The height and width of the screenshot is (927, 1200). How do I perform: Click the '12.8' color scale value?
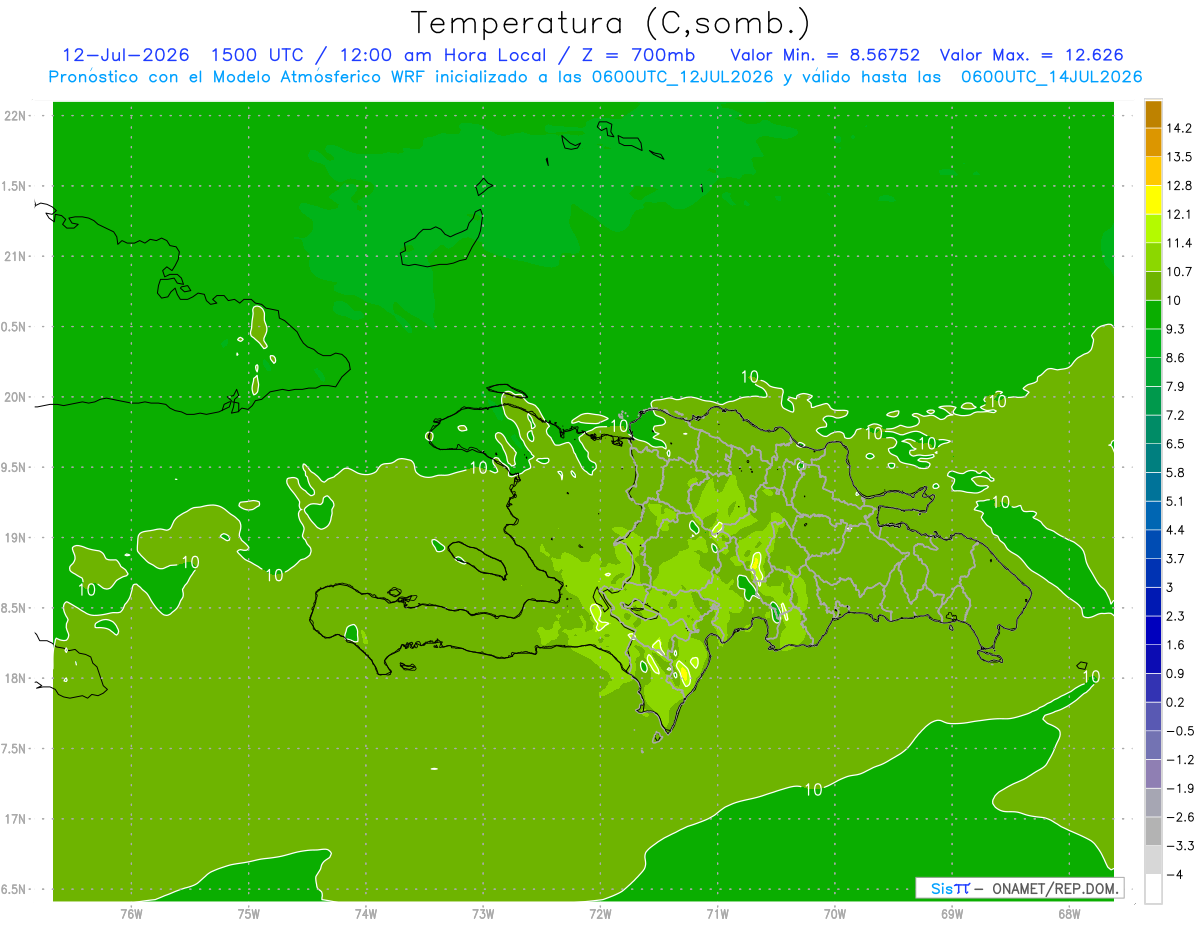(1180, 185)
